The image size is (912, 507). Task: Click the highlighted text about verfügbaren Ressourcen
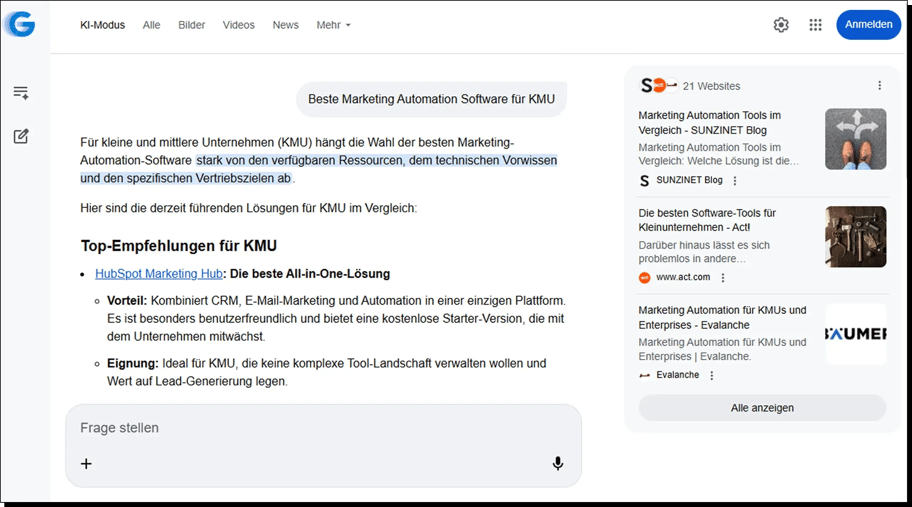319,169
